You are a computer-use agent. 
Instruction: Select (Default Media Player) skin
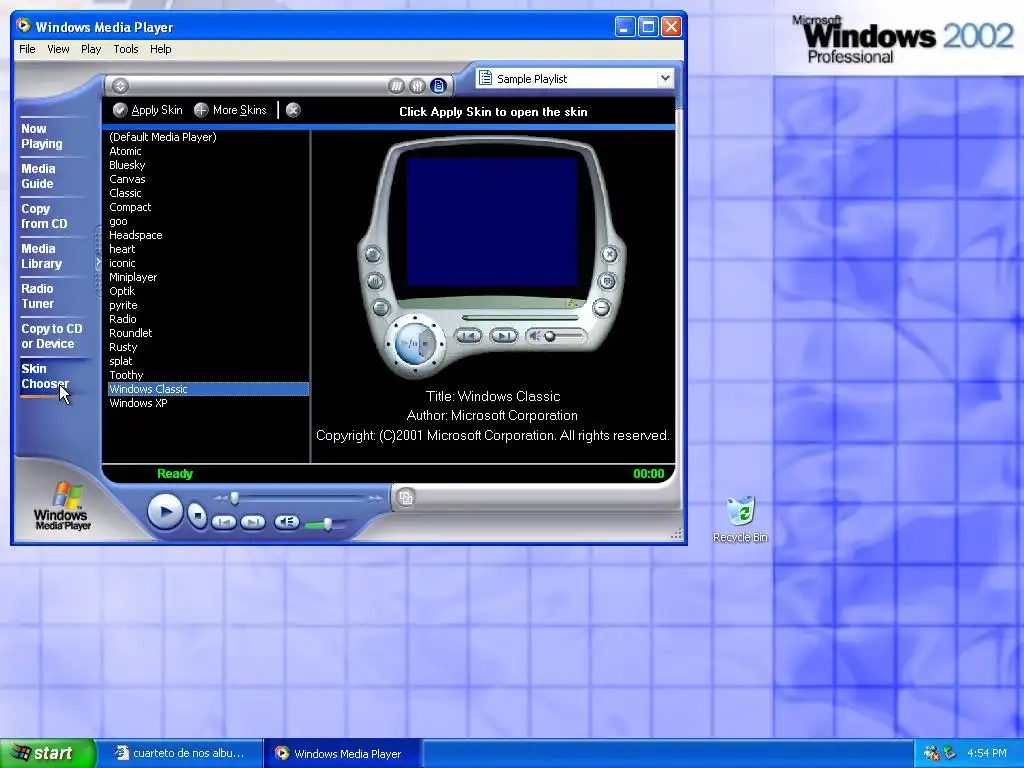(x=208, y=137)
